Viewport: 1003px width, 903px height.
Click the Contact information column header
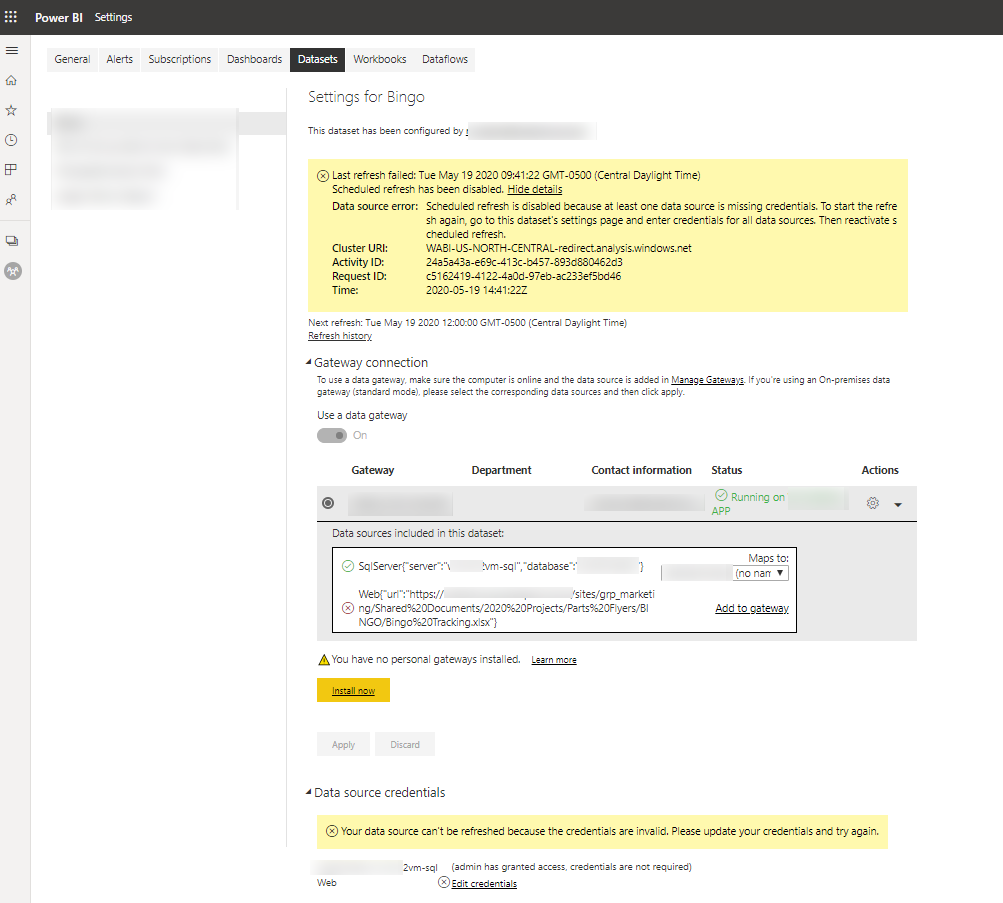point(642,470)
